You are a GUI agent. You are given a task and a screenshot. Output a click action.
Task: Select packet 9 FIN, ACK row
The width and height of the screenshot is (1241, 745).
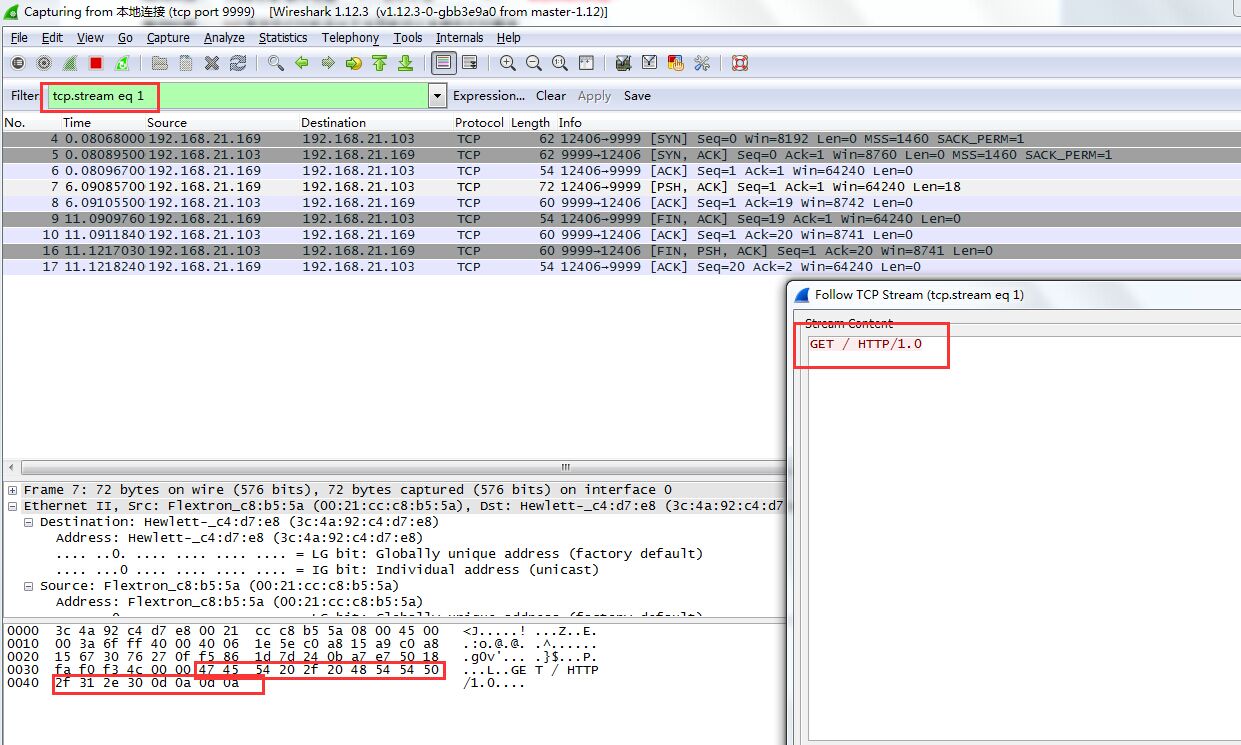click(620, 219)
